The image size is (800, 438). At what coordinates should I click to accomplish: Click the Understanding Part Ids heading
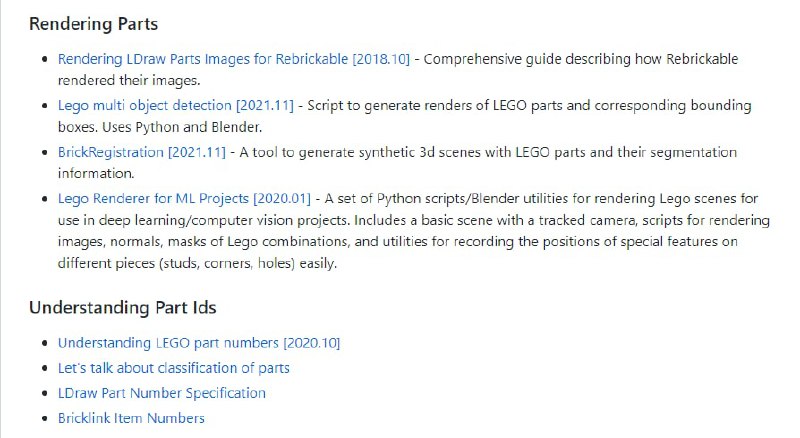[x=122, y=307]
